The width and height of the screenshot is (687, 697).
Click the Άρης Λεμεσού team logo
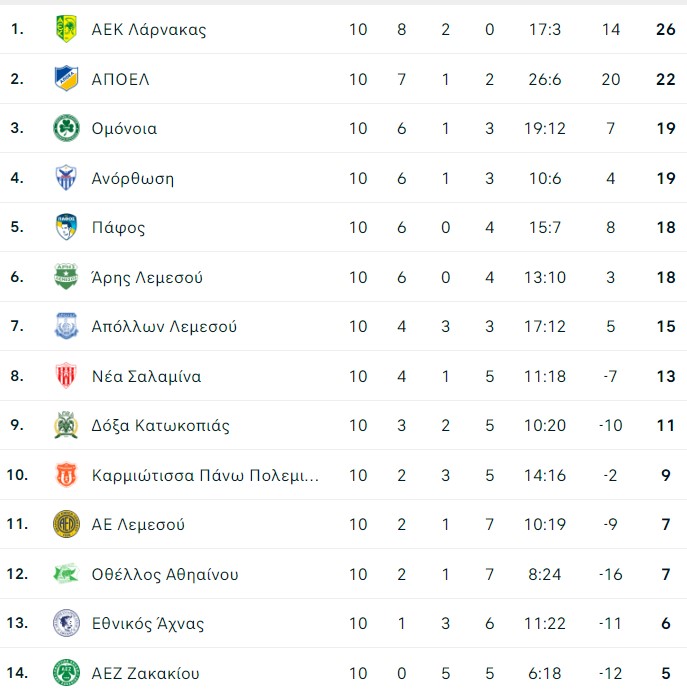tap(66, 278)
